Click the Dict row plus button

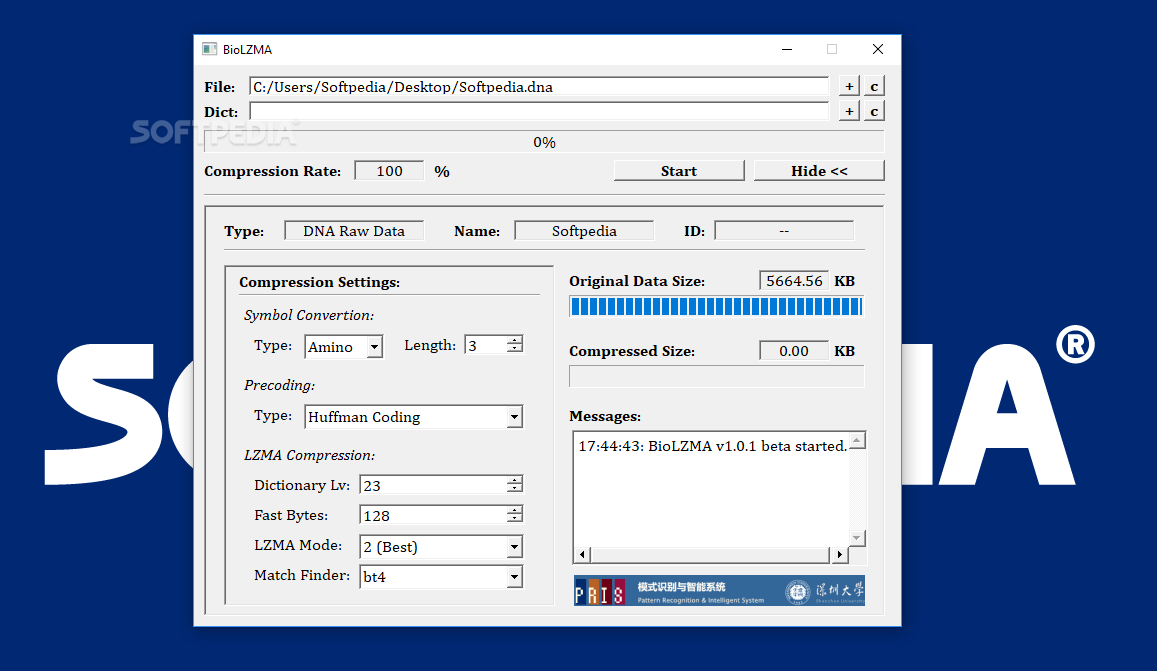[x=849, y=111]
